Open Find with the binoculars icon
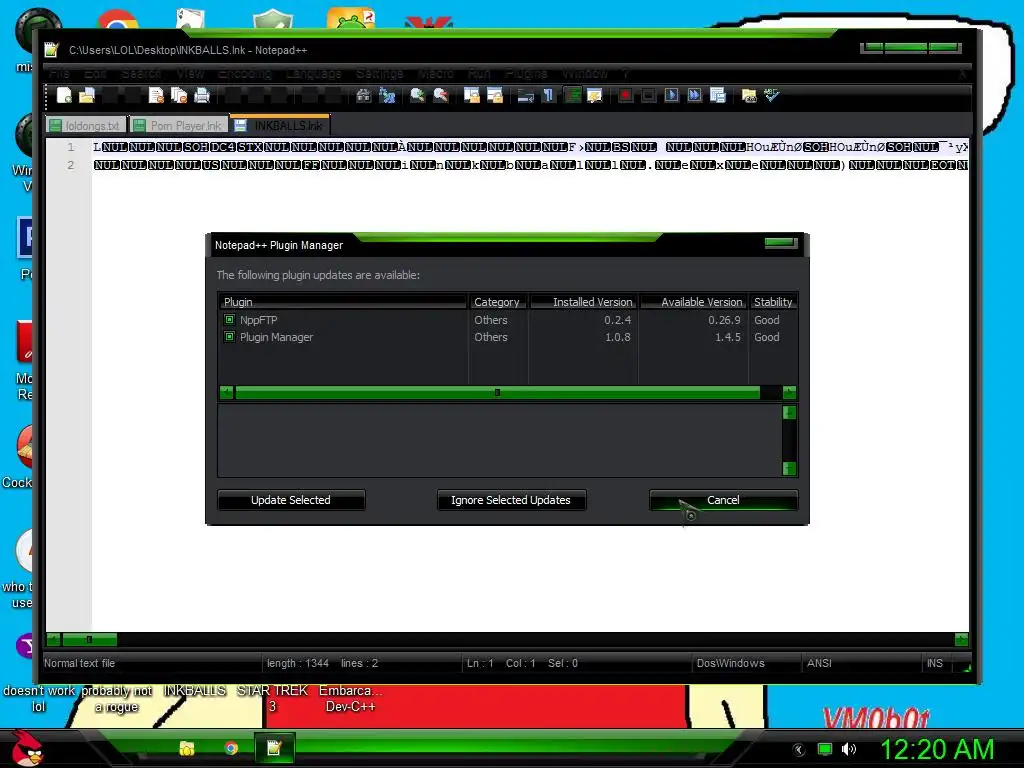The image size is (1024, 768). (x=364, y=95)
